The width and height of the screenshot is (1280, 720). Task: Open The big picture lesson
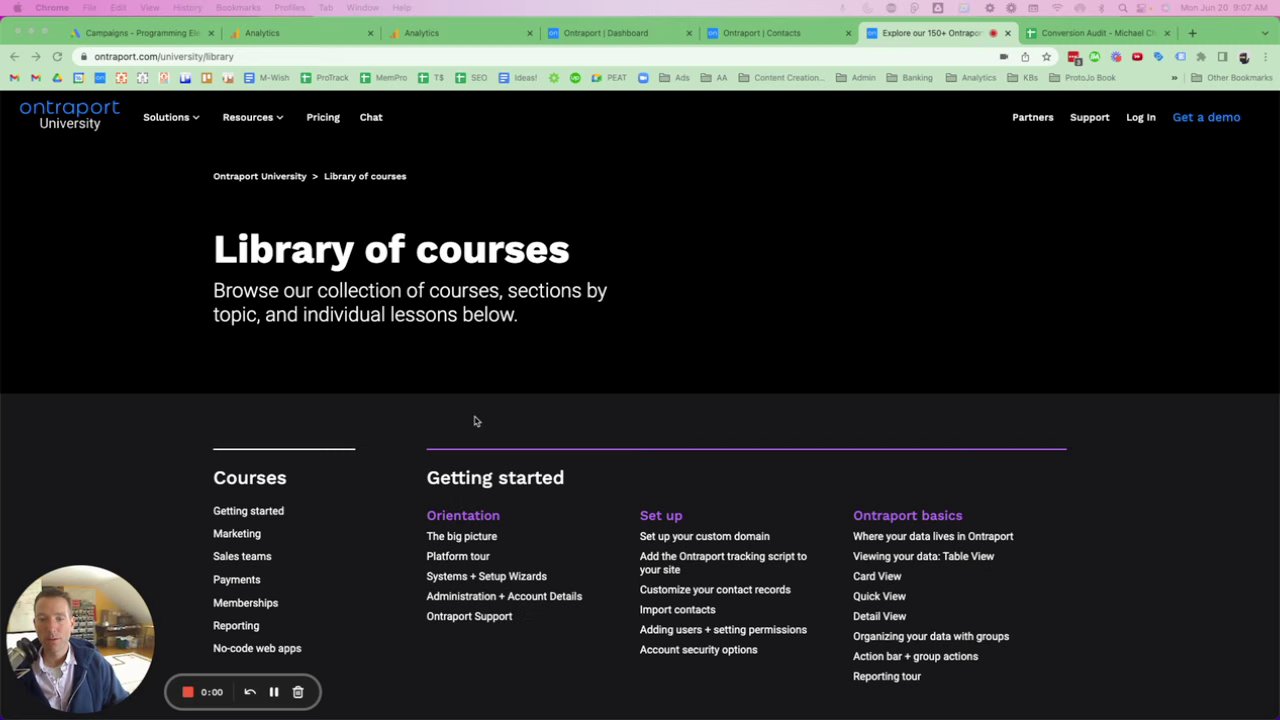tap(462, 536)
